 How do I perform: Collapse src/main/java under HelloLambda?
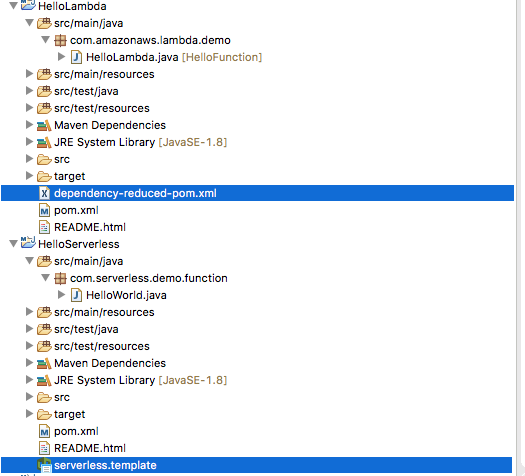[x=29, y=23]
